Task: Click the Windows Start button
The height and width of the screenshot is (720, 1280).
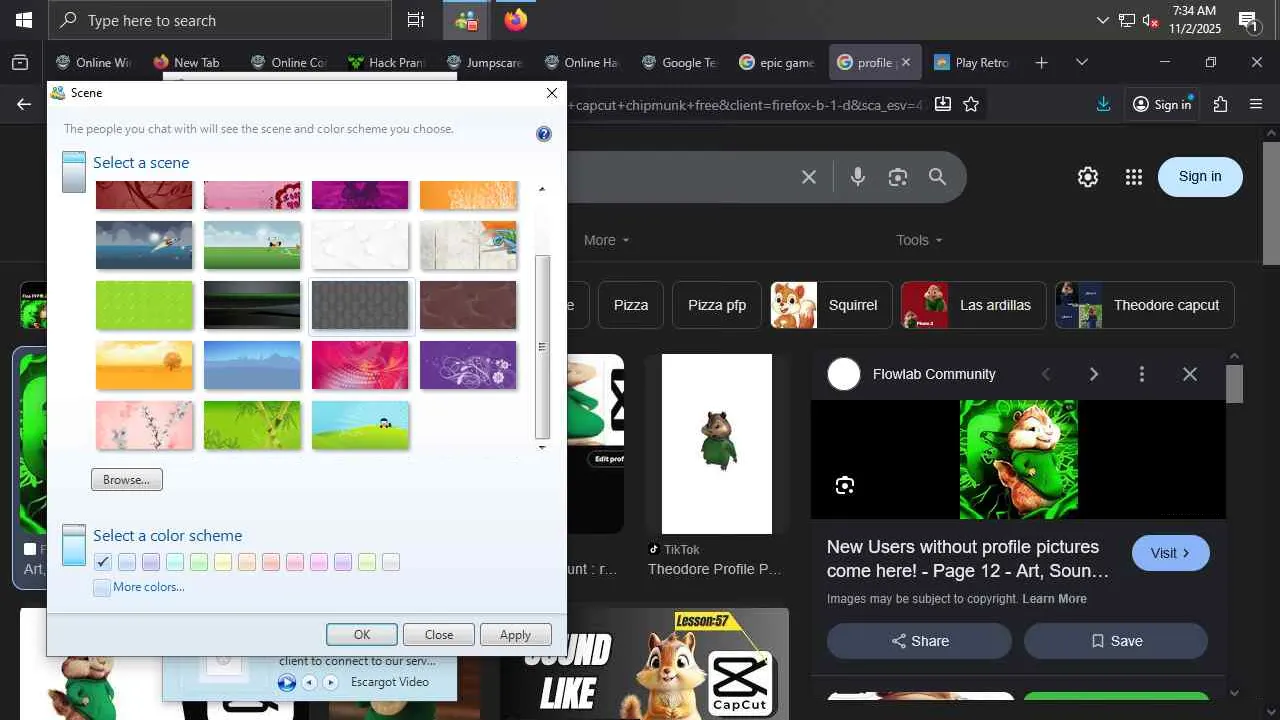Action: point(23,20)
